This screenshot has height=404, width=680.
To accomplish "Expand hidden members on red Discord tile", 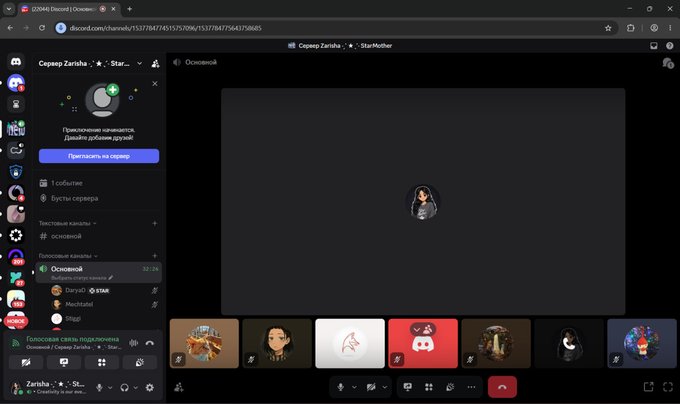I will (423, 329).
